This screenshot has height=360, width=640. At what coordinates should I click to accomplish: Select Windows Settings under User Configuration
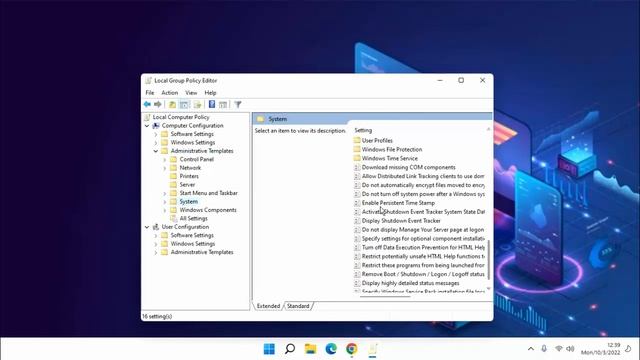click(193, 244)
